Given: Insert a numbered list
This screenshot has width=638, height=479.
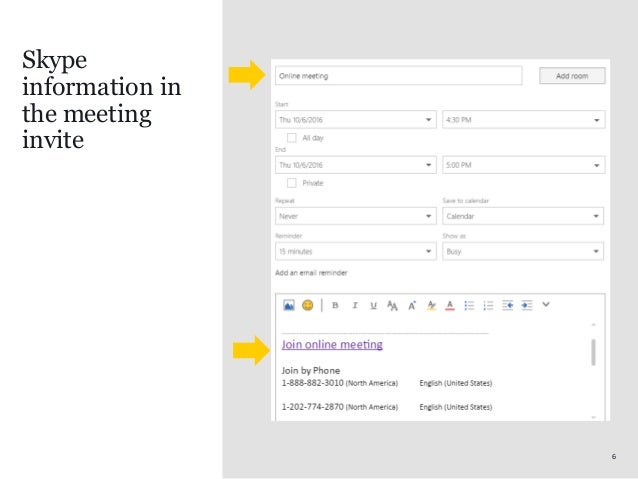Looking at the screenshot, I should click(x=488, y=305).
